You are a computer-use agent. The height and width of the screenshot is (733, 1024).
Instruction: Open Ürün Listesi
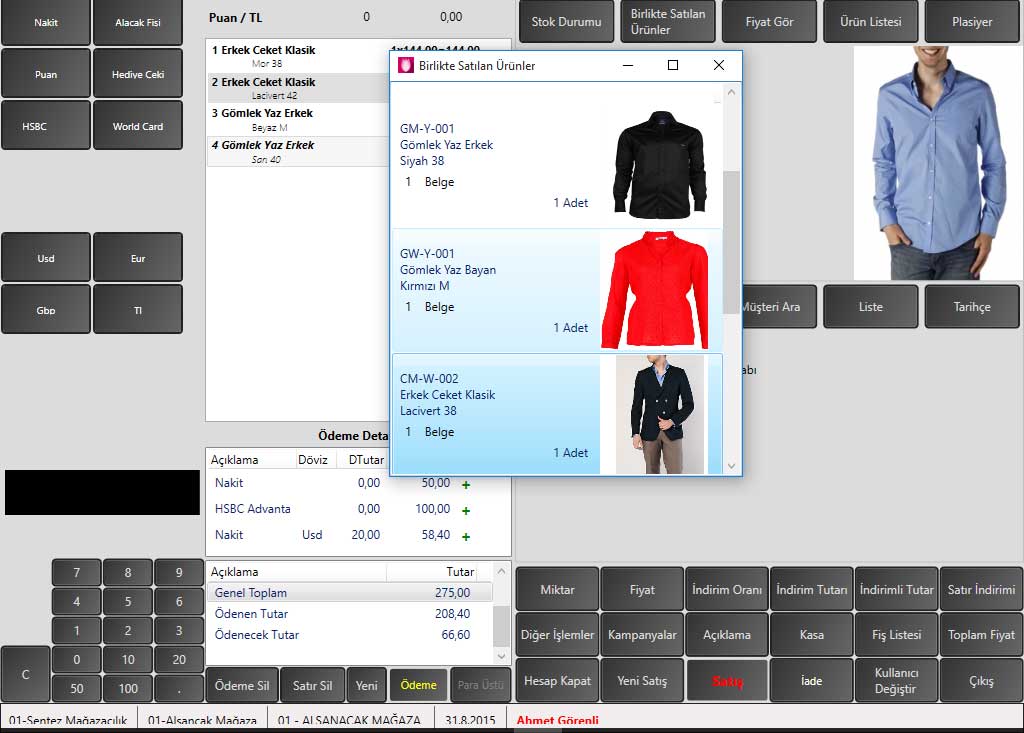click(871, 22)
